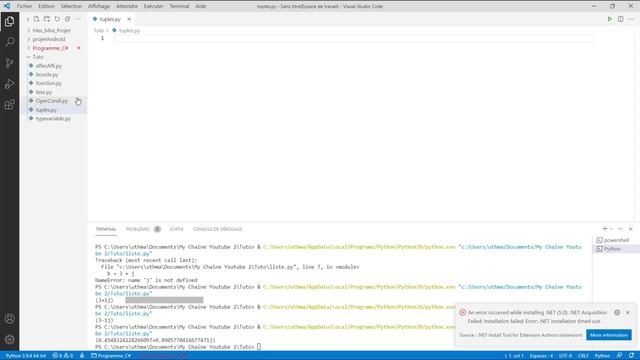Viewport: 640px width, 360px height.
Task: Create a new file in Explorer
Action: (x=36, y=19)
